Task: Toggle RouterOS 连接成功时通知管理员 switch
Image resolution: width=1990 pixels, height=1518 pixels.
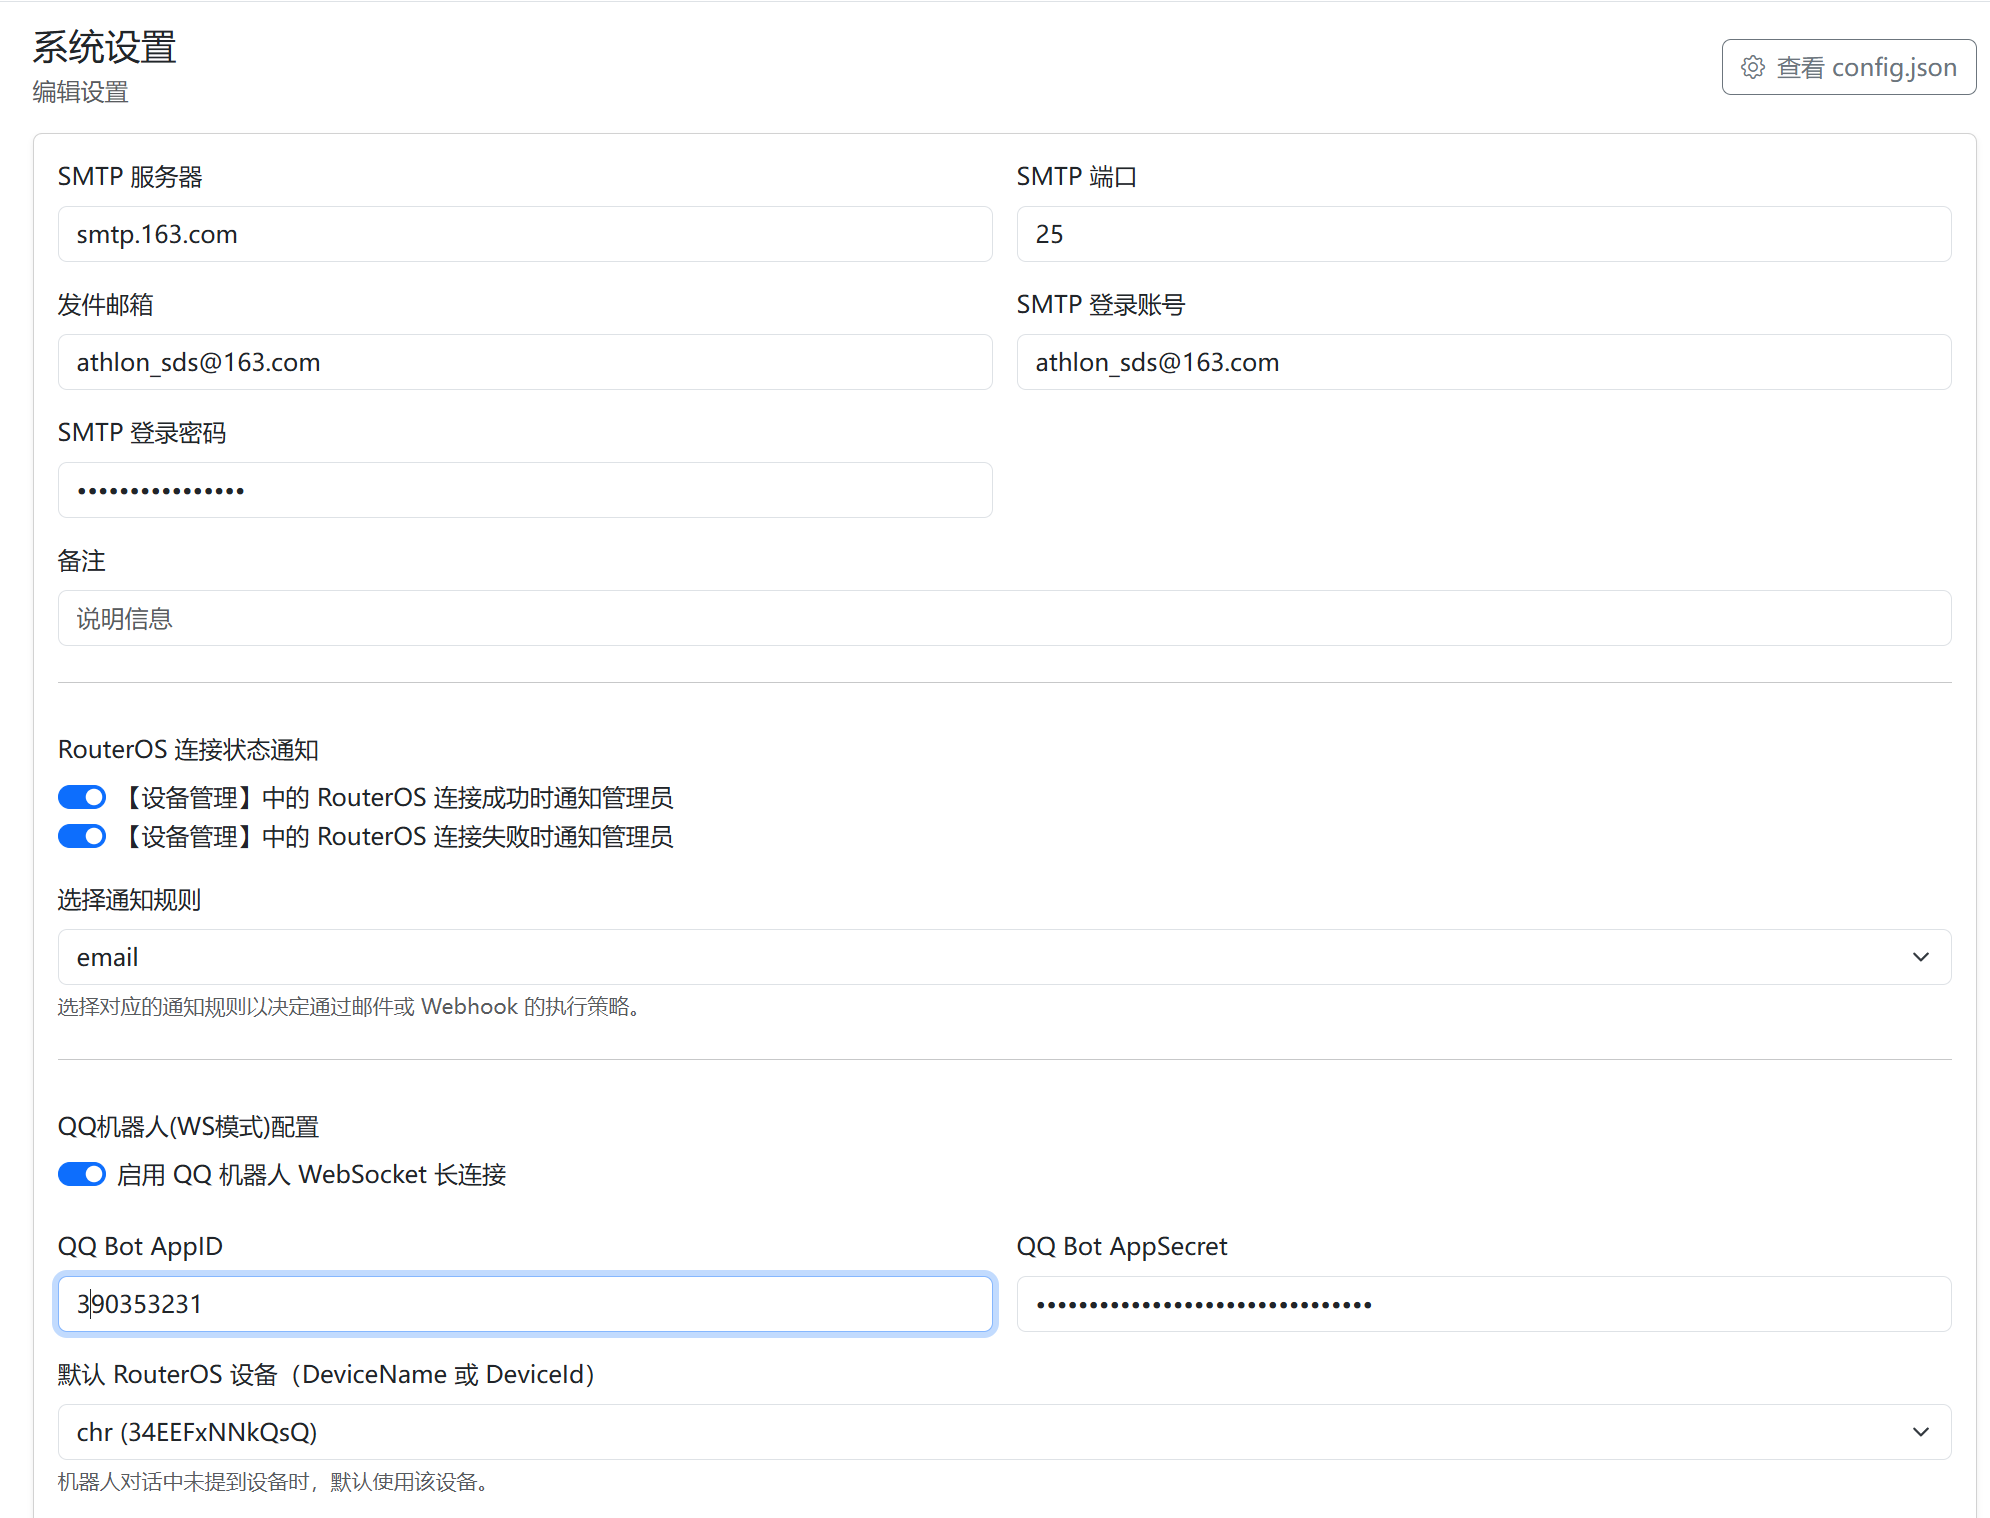Action: pos(82,797)
